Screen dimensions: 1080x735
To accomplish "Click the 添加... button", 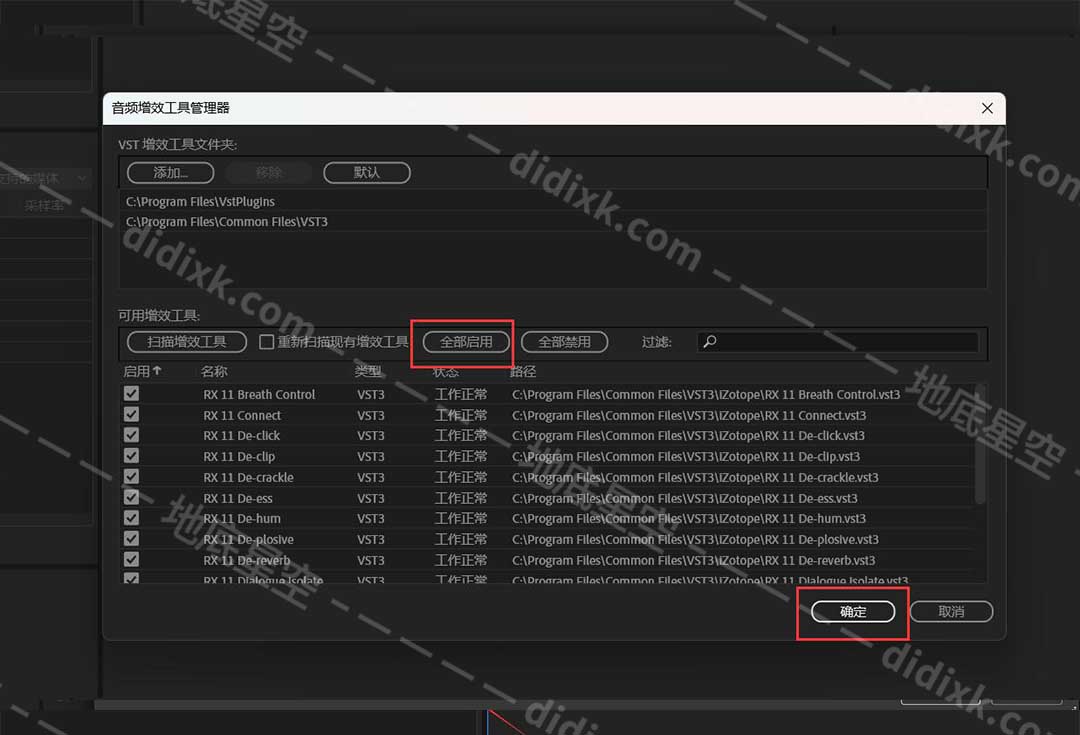I will (170, 172).
